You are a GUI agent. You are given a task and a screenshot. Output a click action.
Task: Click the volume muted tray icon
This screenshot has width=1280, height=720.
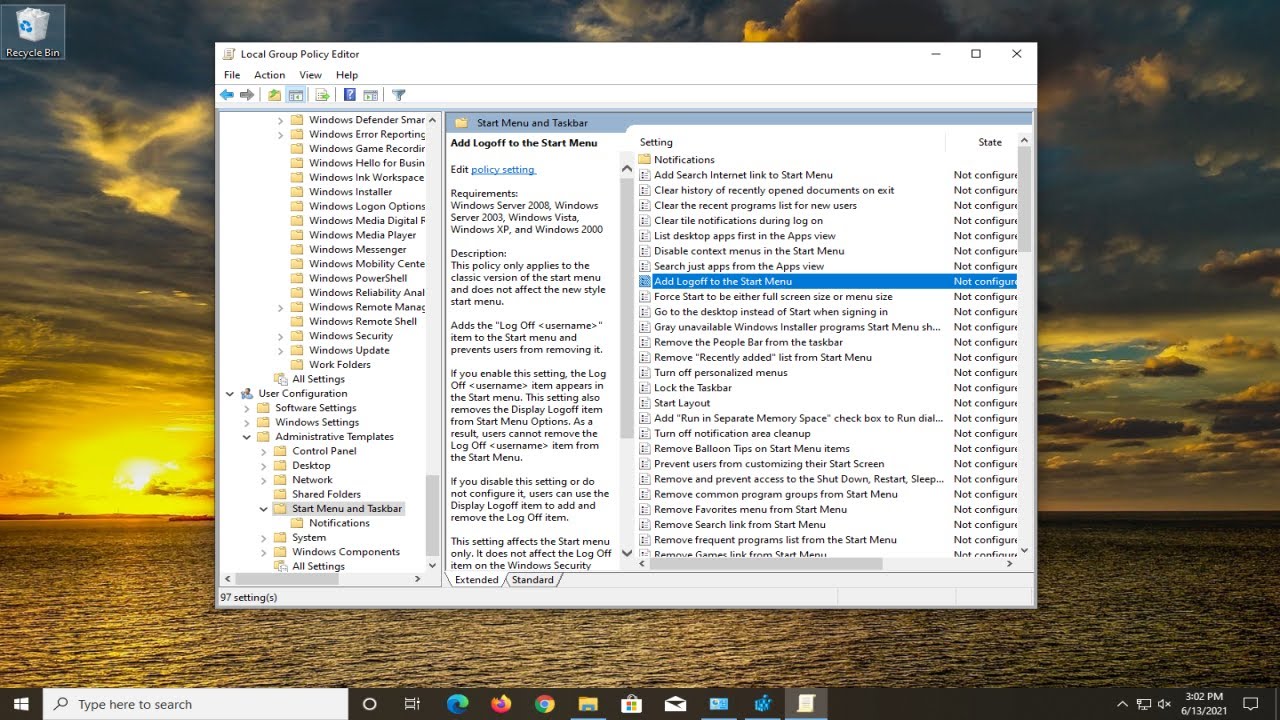pyautogui.click(x=1166, y=704)
